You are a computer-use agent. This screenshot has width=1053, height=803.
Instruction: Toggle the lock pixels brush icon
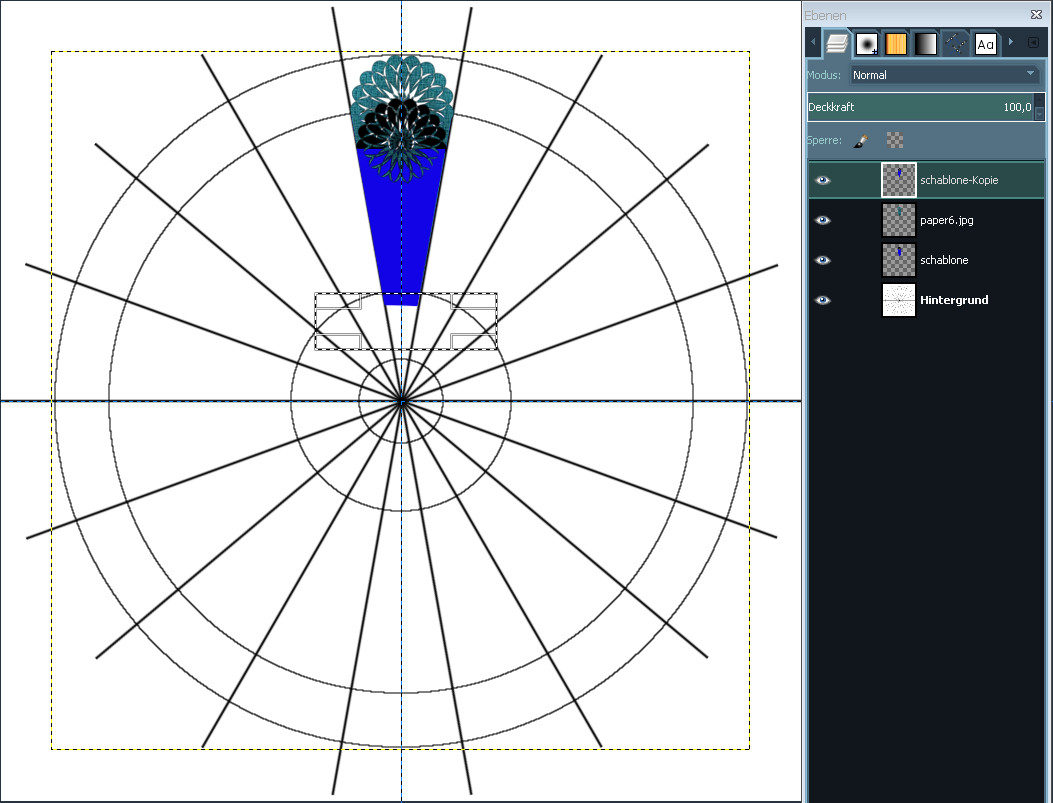[x=860, y=141]
